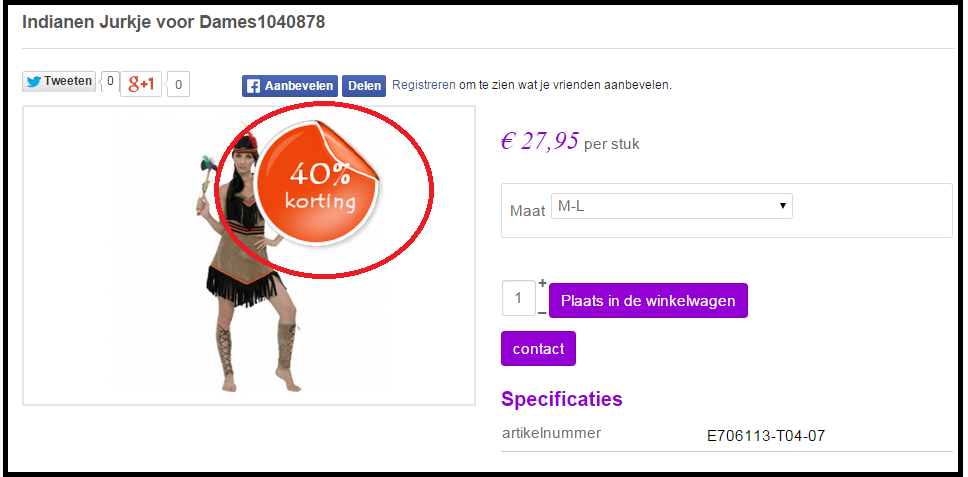Screen dimensions: 968x477
Task: Click the Google g+1 button
Action: (x=141, y=85)
